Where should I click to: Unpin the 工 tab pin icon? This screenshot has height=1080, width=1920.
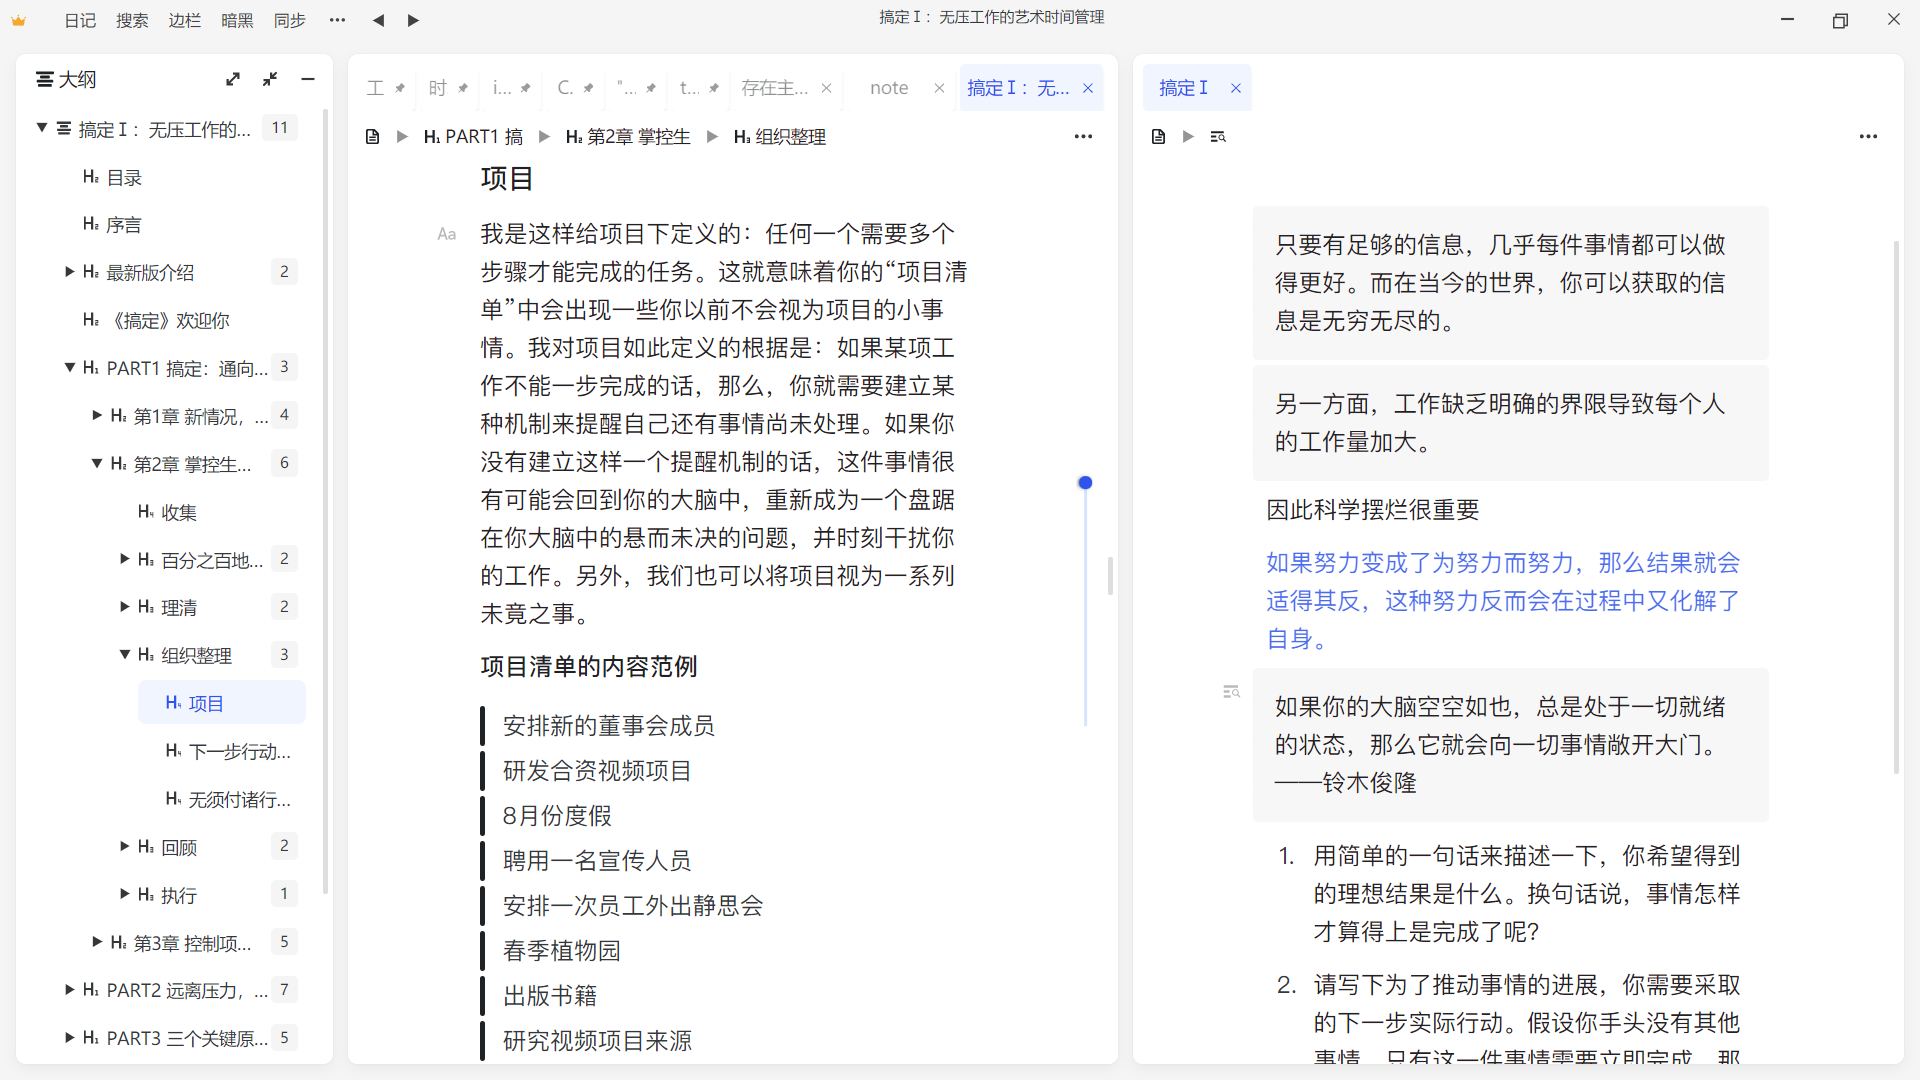click(400, 88)
